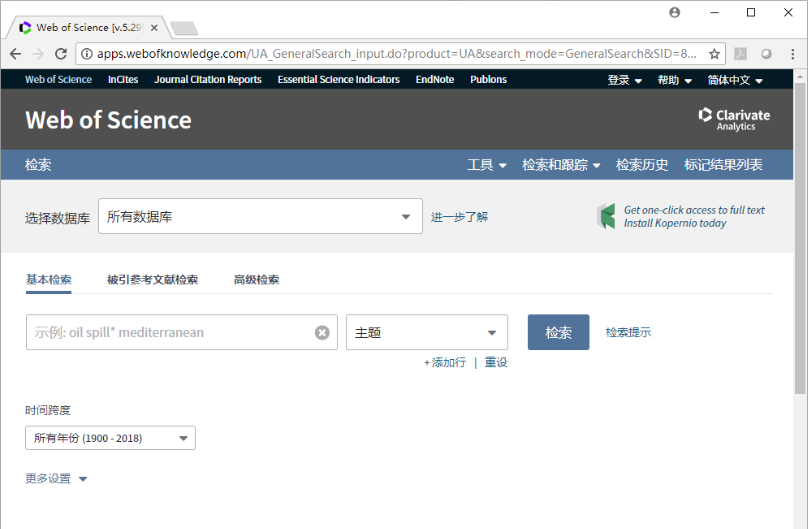Bookmark page with star icon
The image size is (809, 529).
coord(714,54)
